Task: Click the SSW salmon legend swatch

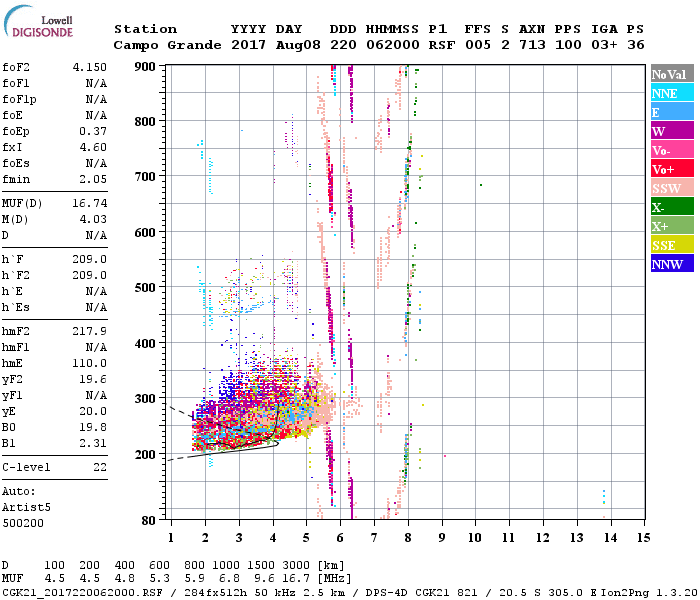Action: (x=672, y=188)
